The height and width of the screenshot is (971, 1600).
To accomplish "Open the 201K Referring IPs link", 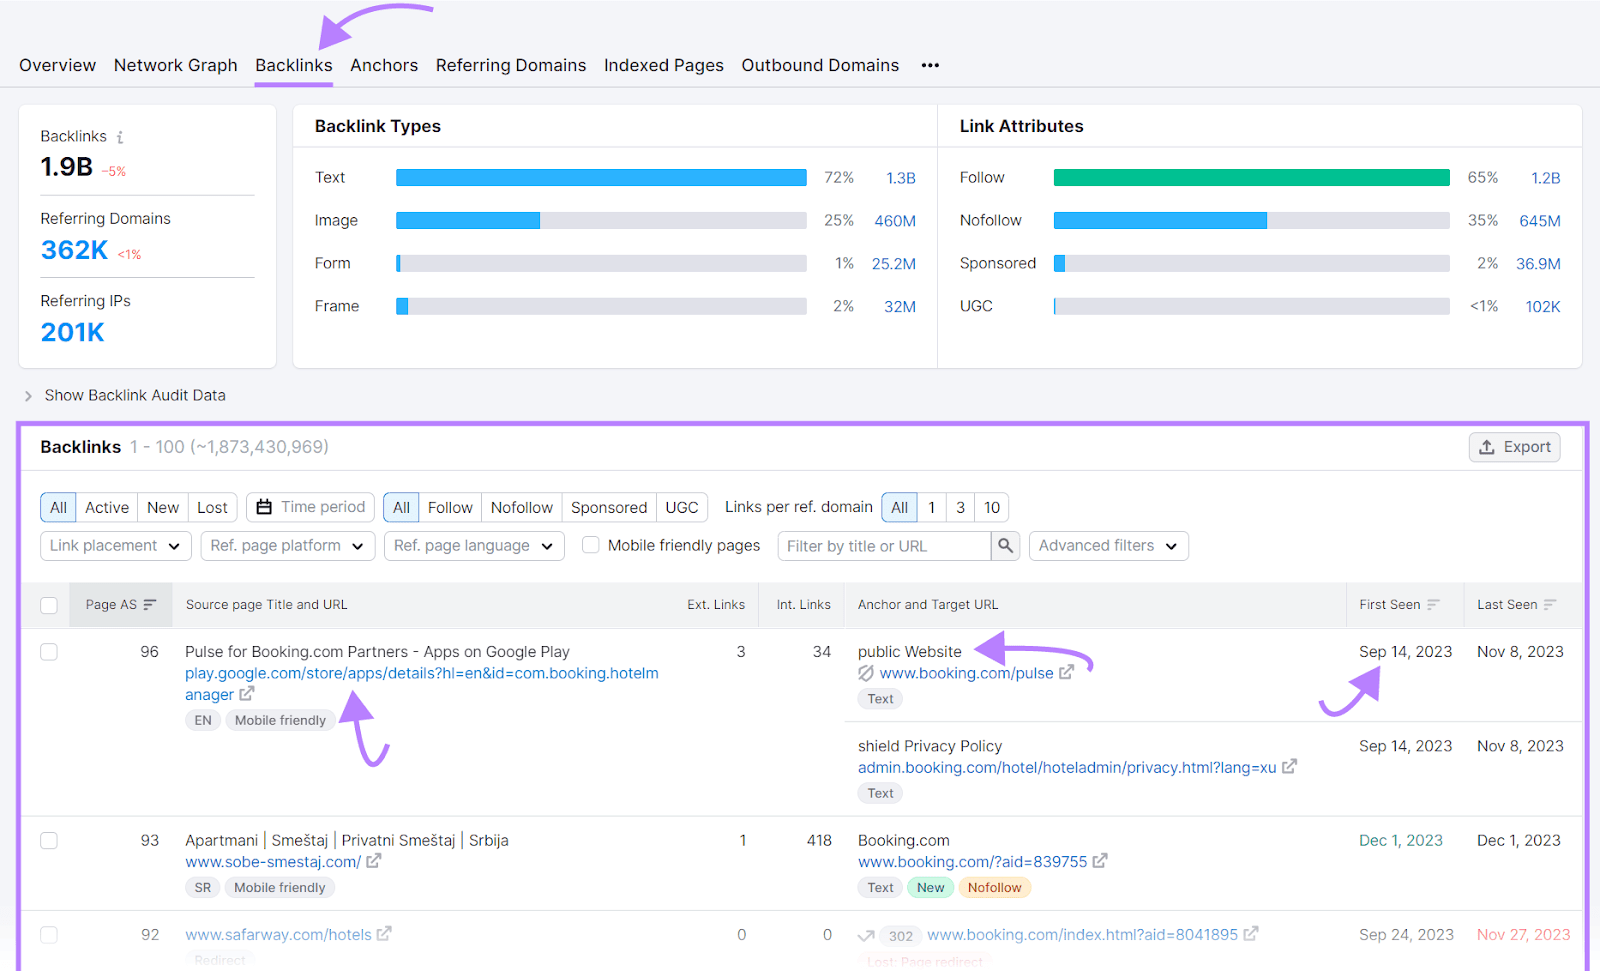I will pyautogui.click(x=72, y=332).
